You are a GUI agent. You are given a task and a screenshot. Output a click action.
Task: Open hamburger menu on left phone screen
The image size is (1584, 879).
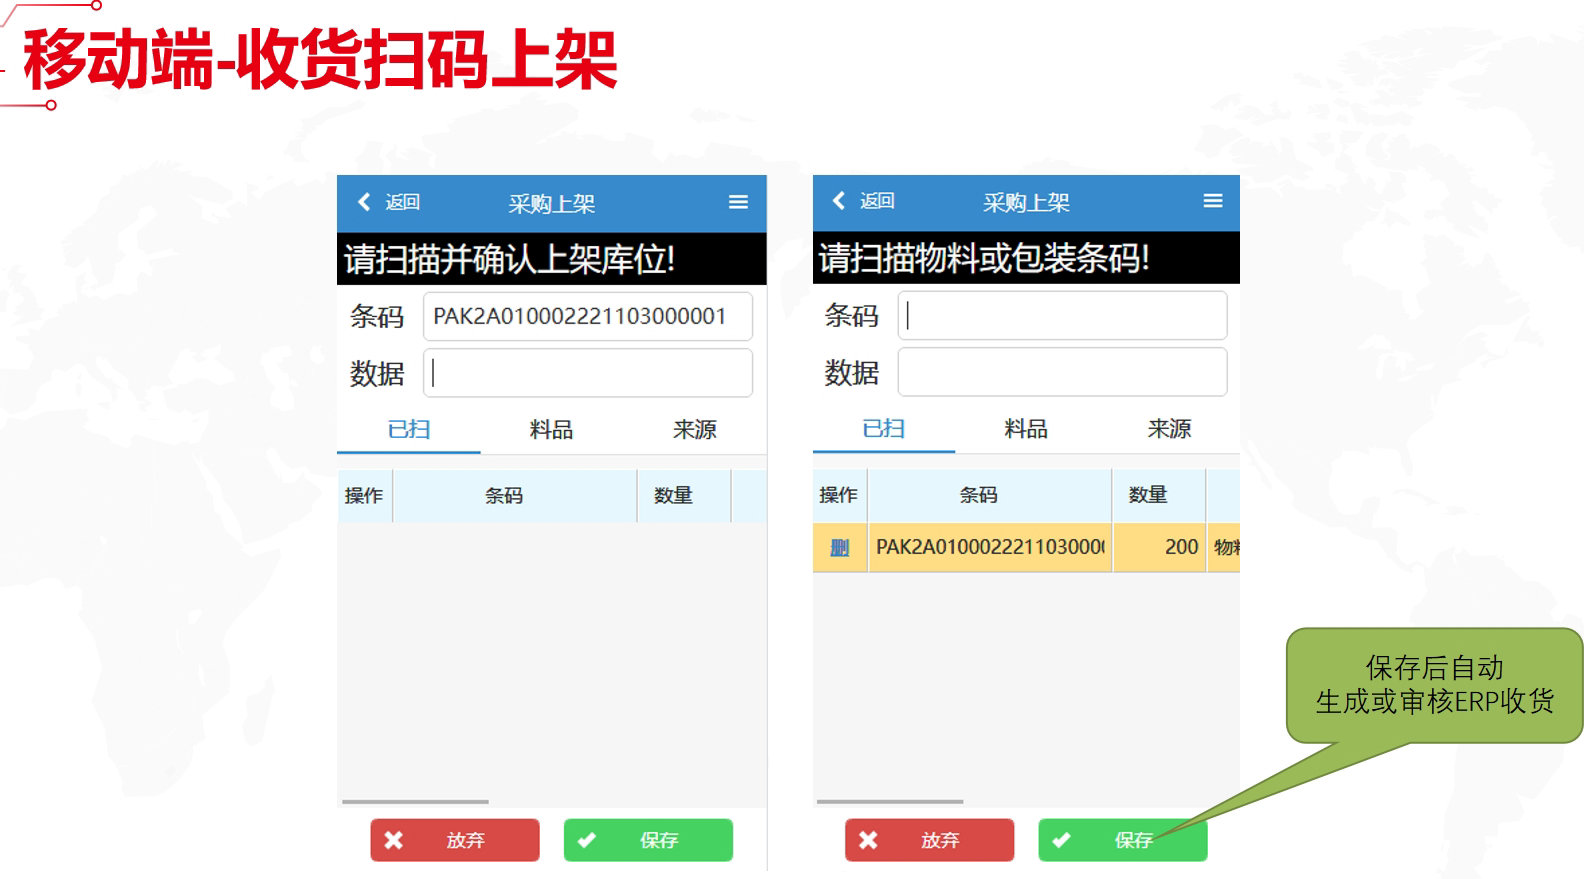click(x=738, y=202)
